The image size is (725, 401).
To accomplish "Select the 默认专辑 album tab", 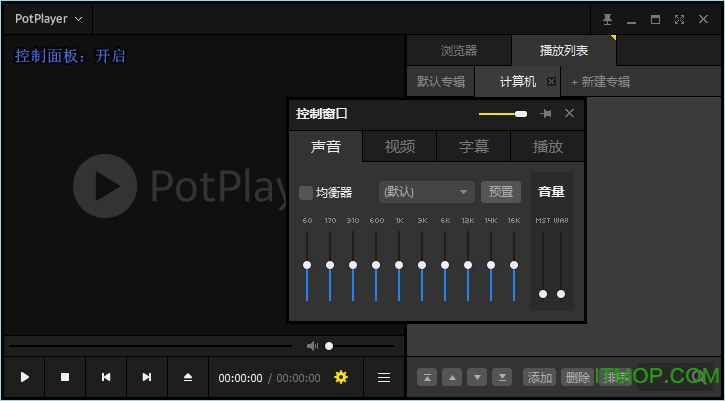I will click(x=441, y=82).
